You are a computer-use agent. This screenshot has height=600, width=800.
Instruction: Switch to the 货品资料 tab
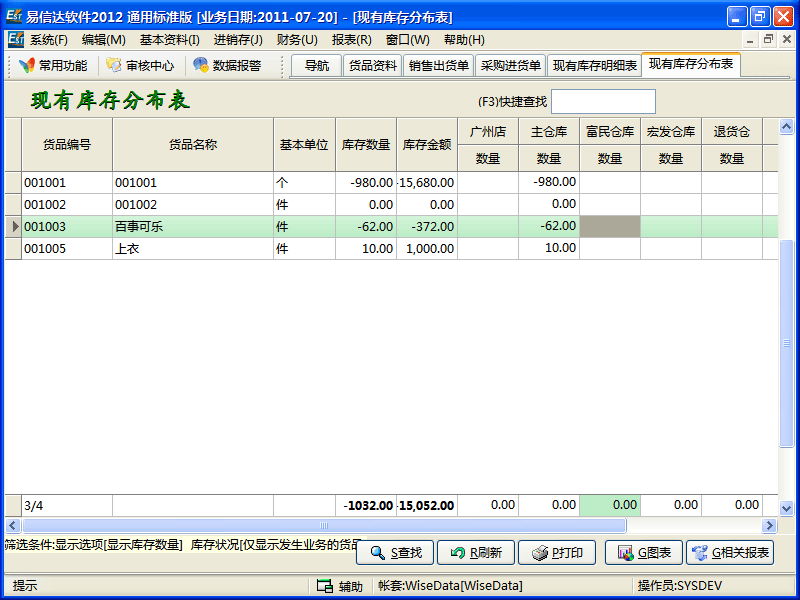373,66
